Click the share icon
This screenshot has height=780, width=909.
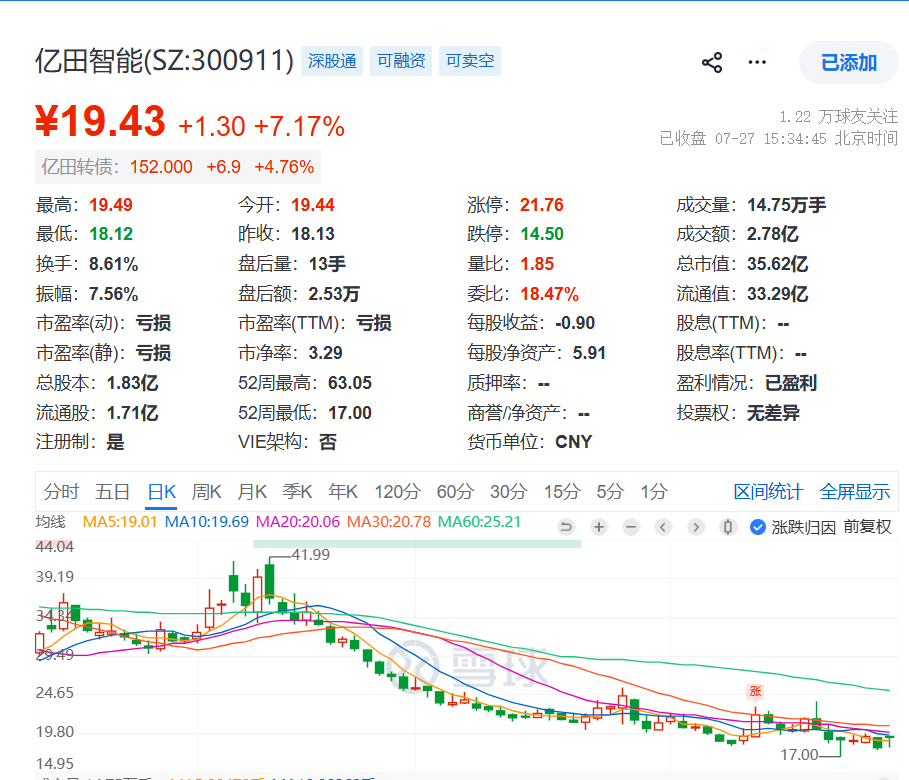712,62
